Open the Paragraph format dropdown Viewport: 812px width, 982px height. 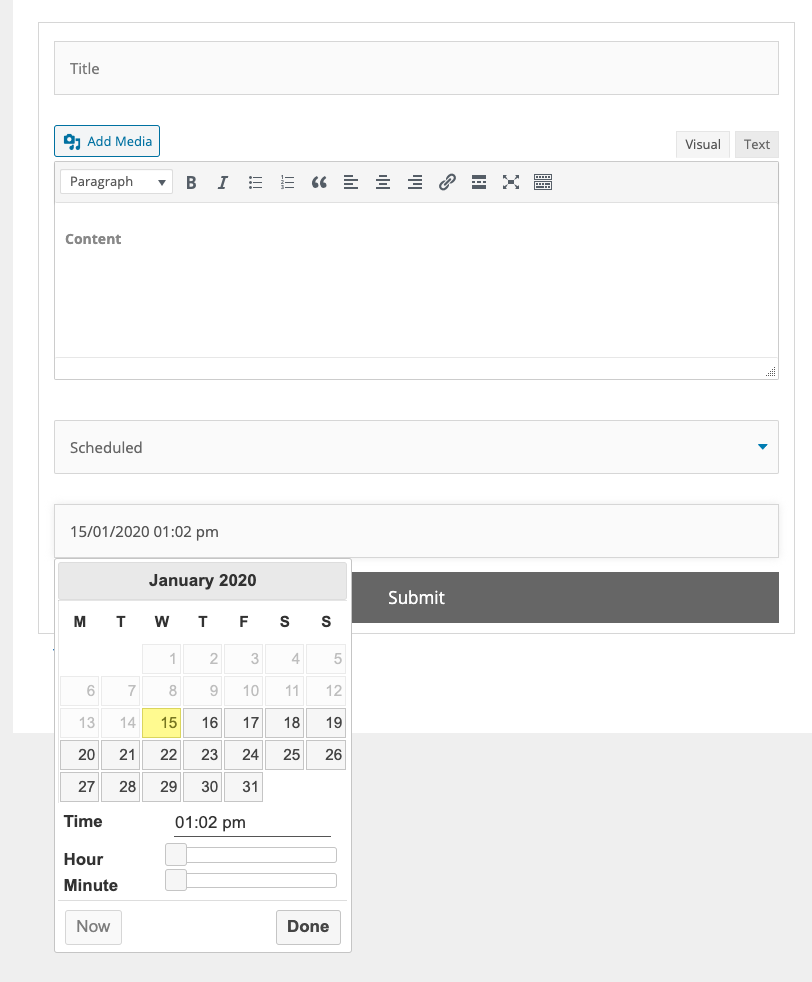click(116, 181)
